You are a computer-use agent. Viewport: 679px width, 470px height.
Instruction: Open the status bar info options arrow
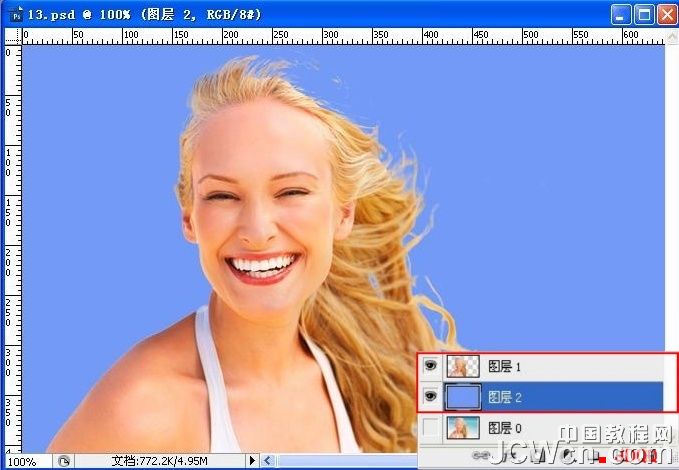point(253,462)
